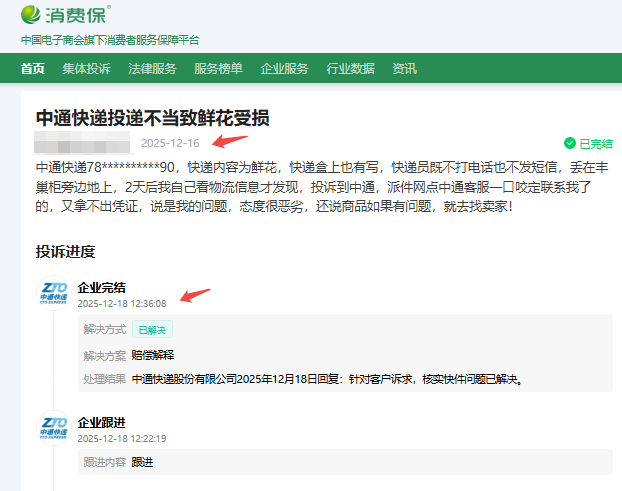622x491 pixels.
Task: Select 服务榜单 in the navigation bar
Action: click(x=218, y=69)
